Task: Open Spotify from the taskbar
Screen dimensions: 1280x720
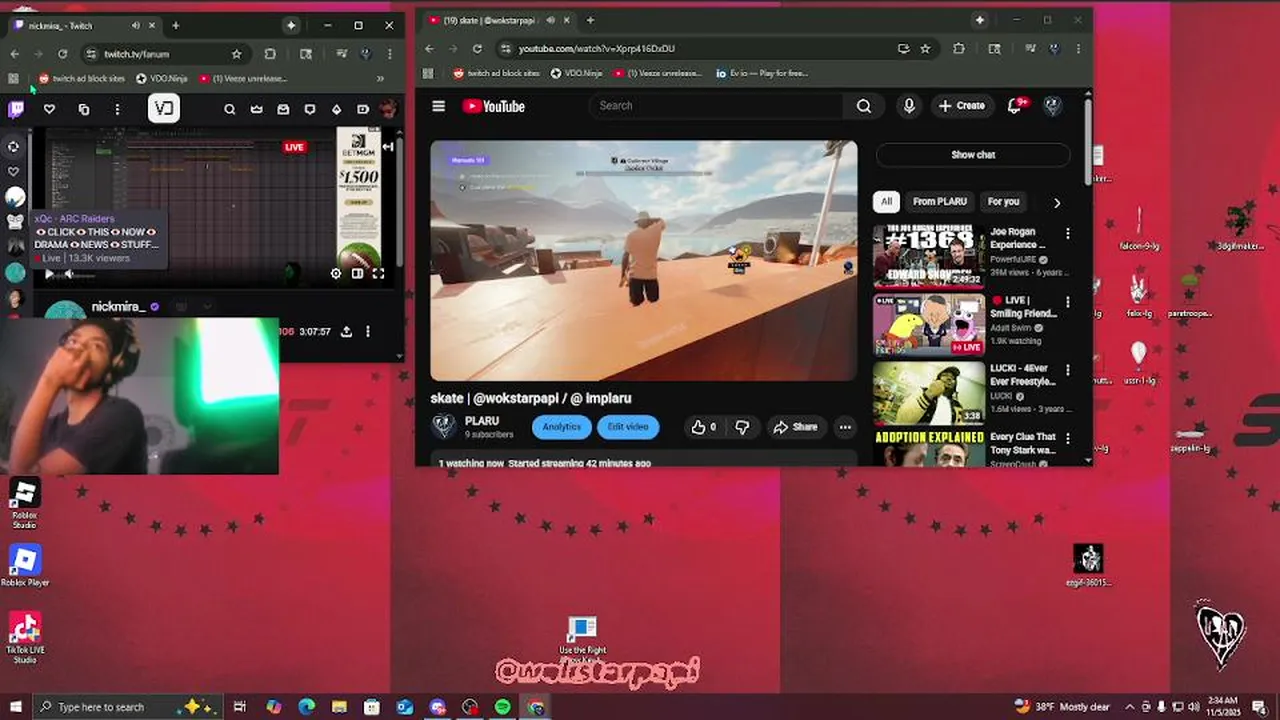Action: [x=503, y=707]
